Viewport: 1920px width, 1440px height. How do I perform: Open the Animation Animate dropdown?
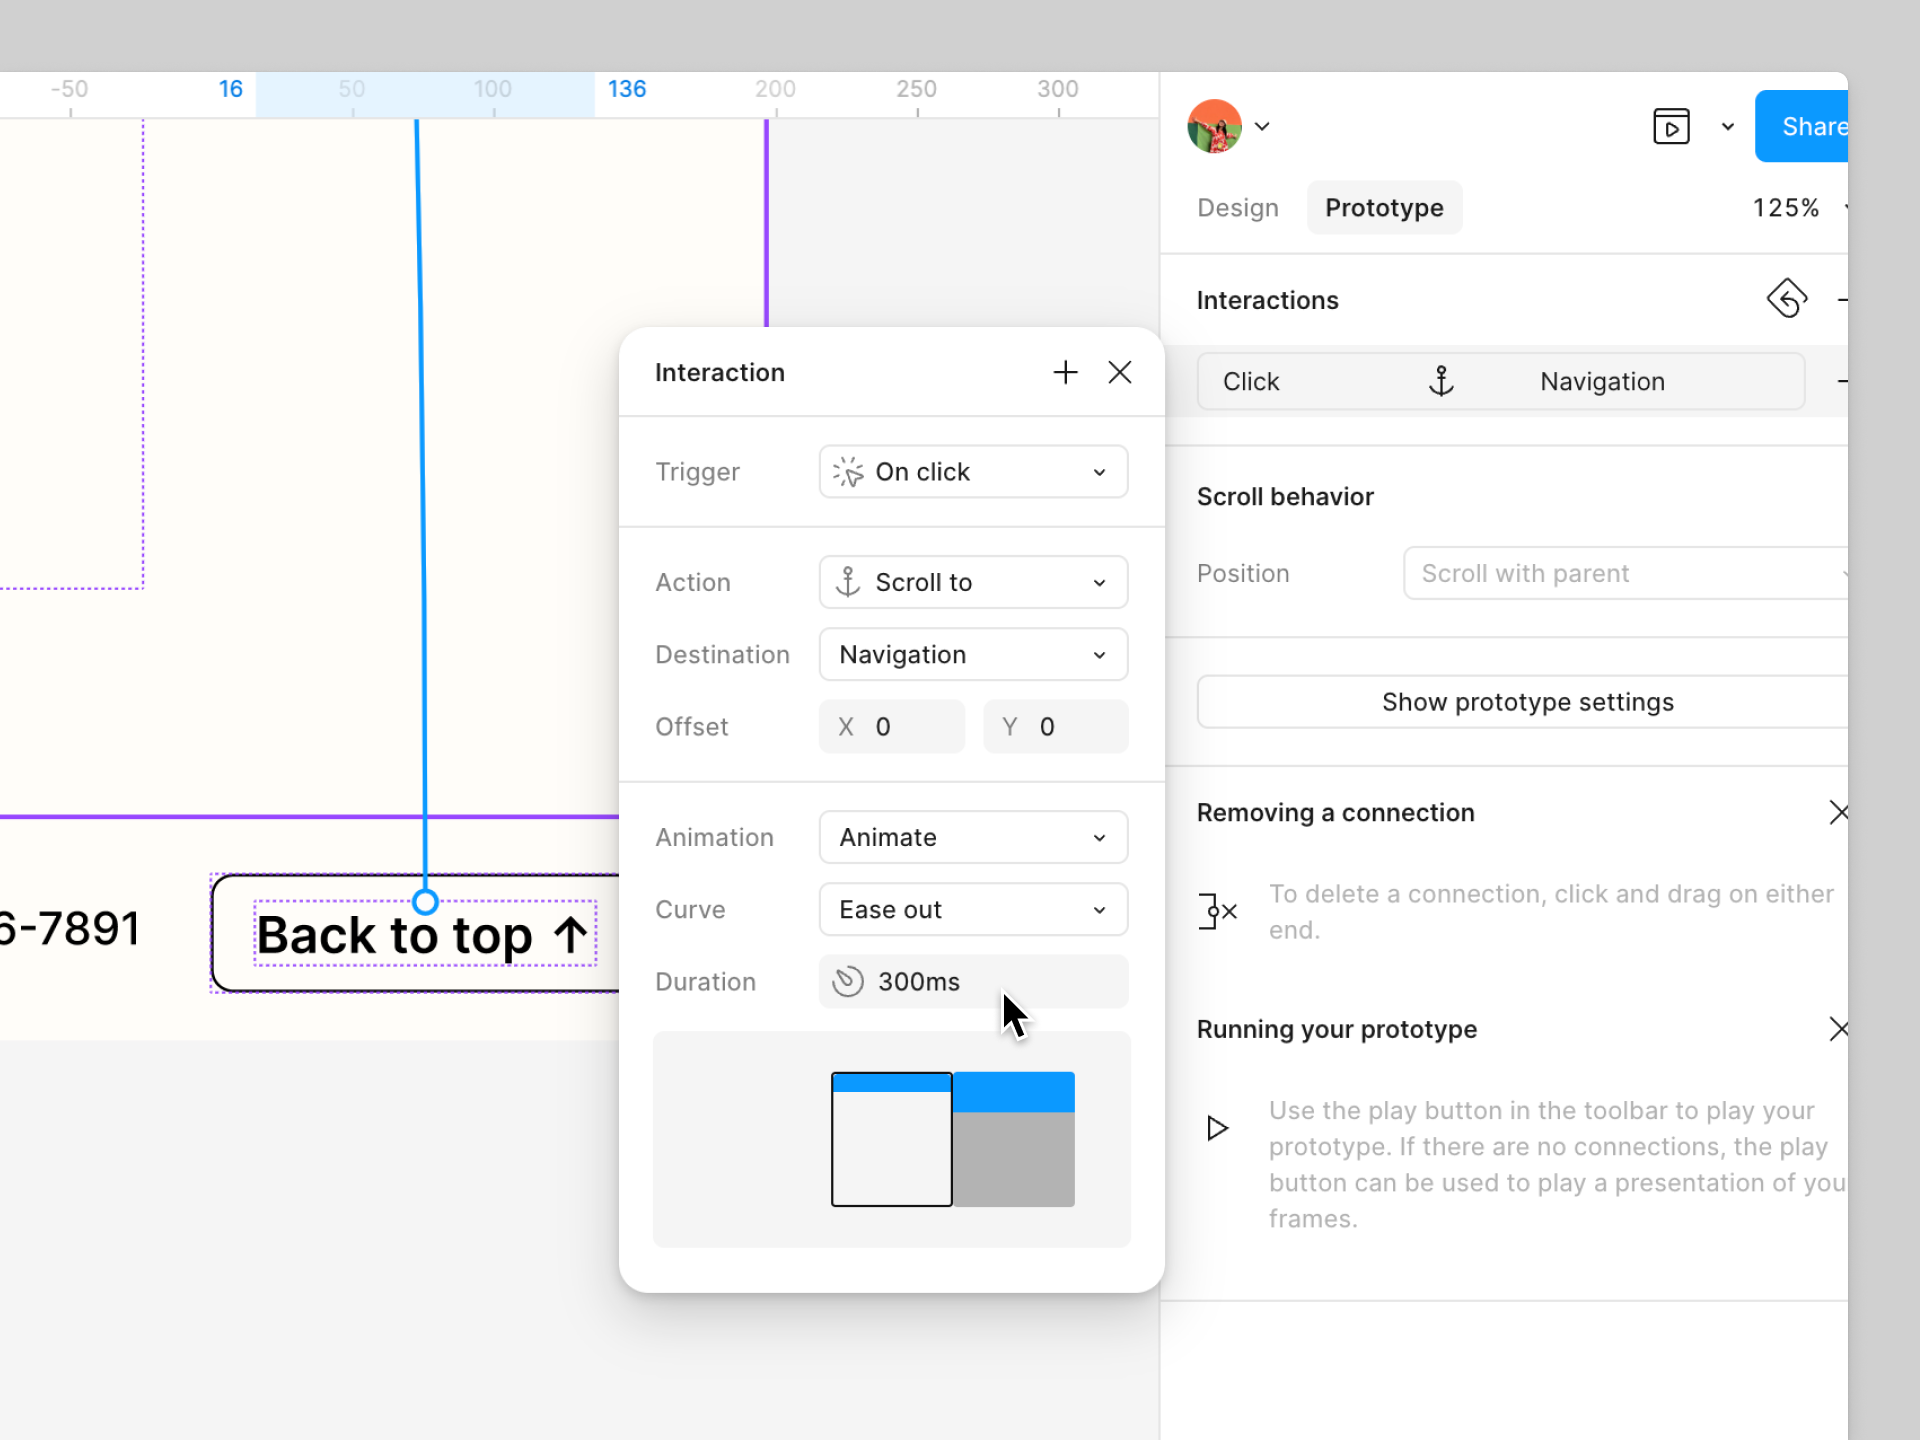973,837
